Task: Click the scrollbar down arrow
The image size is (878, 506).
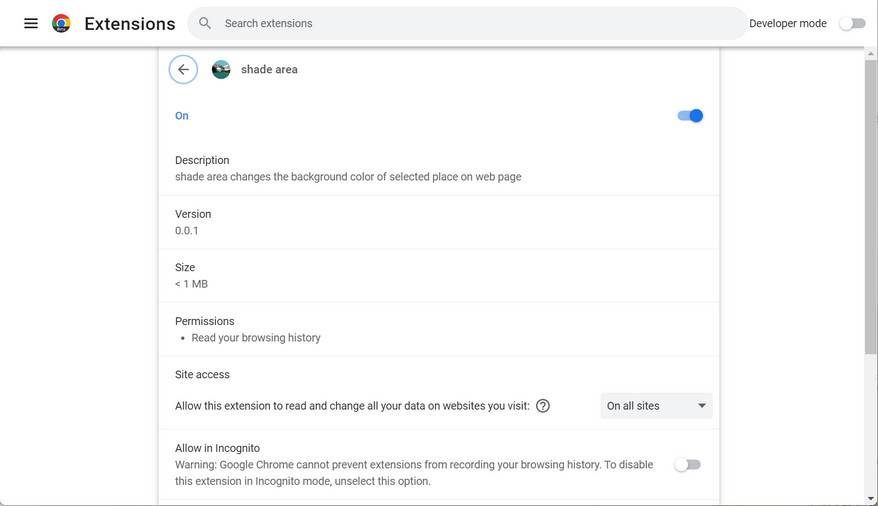Action: click(x=871, y=498)
